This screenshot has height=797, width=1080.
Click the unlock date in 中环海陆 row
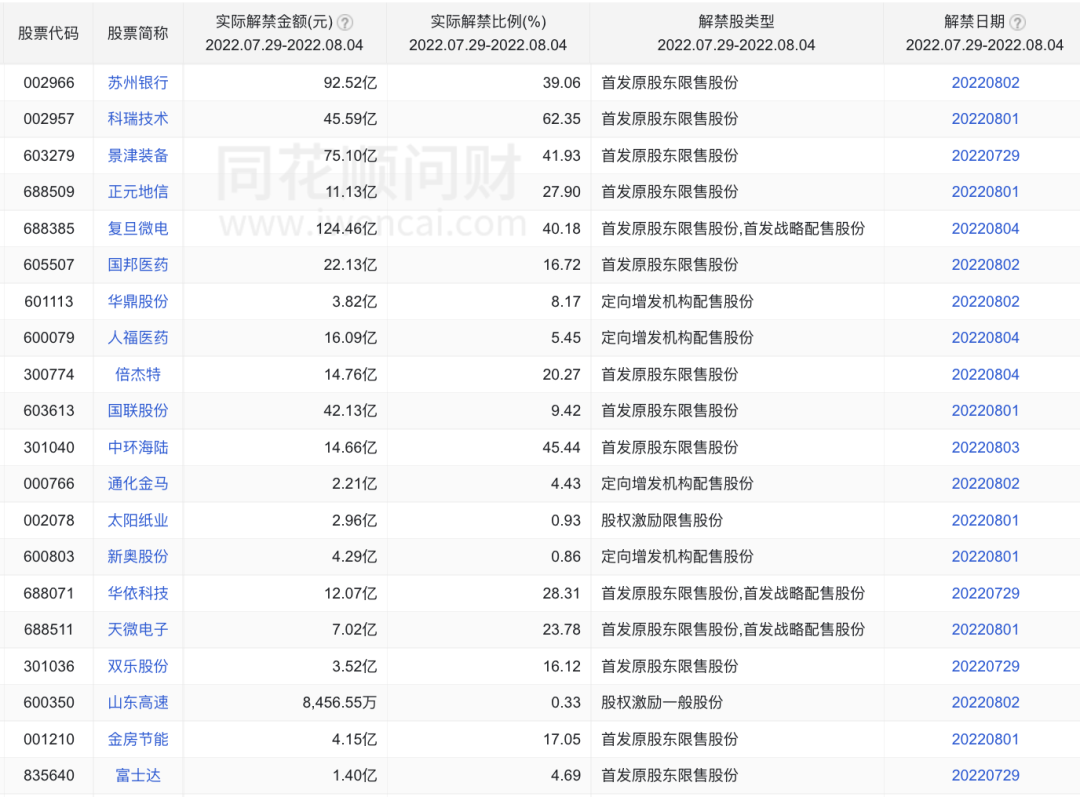click(985, 448)
